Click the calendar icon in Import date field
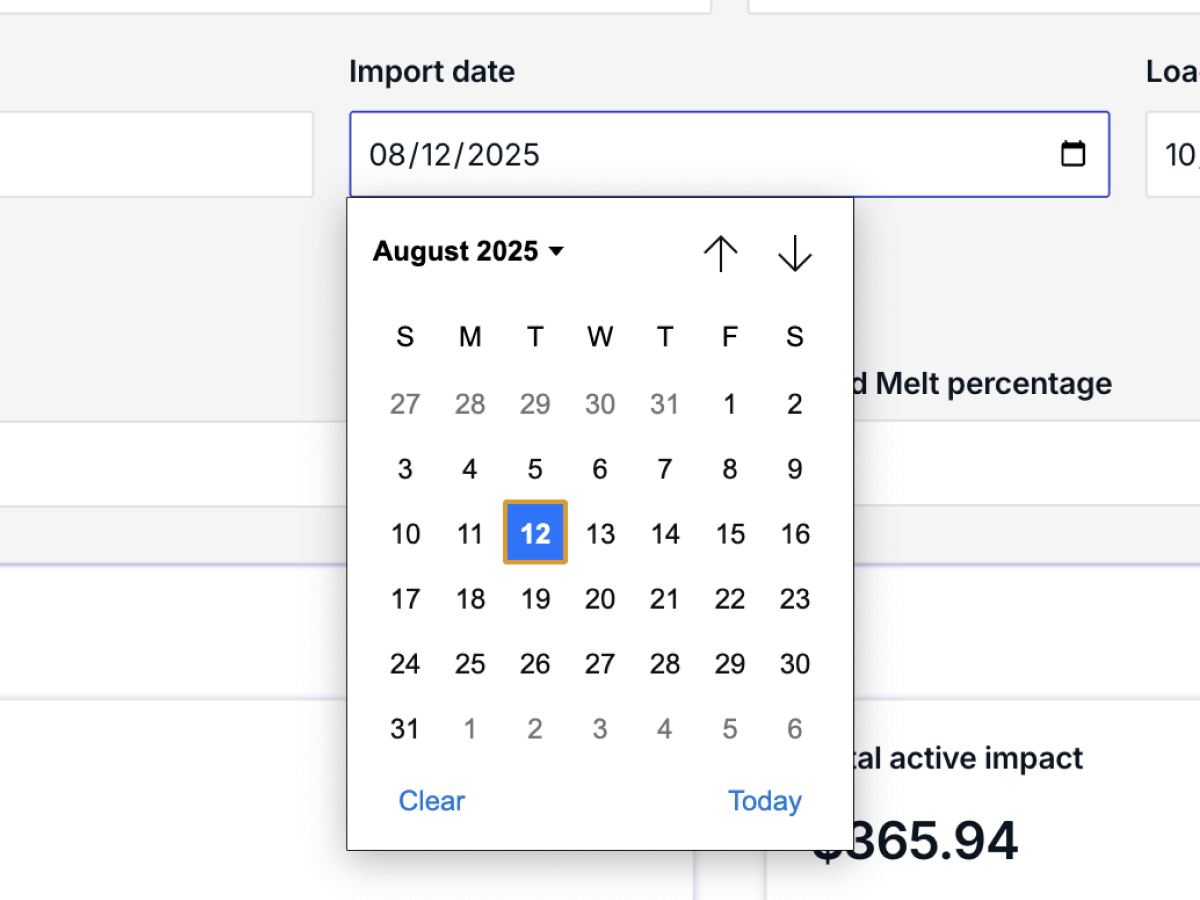Screen dimensions: 1200x900 (1072, 154)
